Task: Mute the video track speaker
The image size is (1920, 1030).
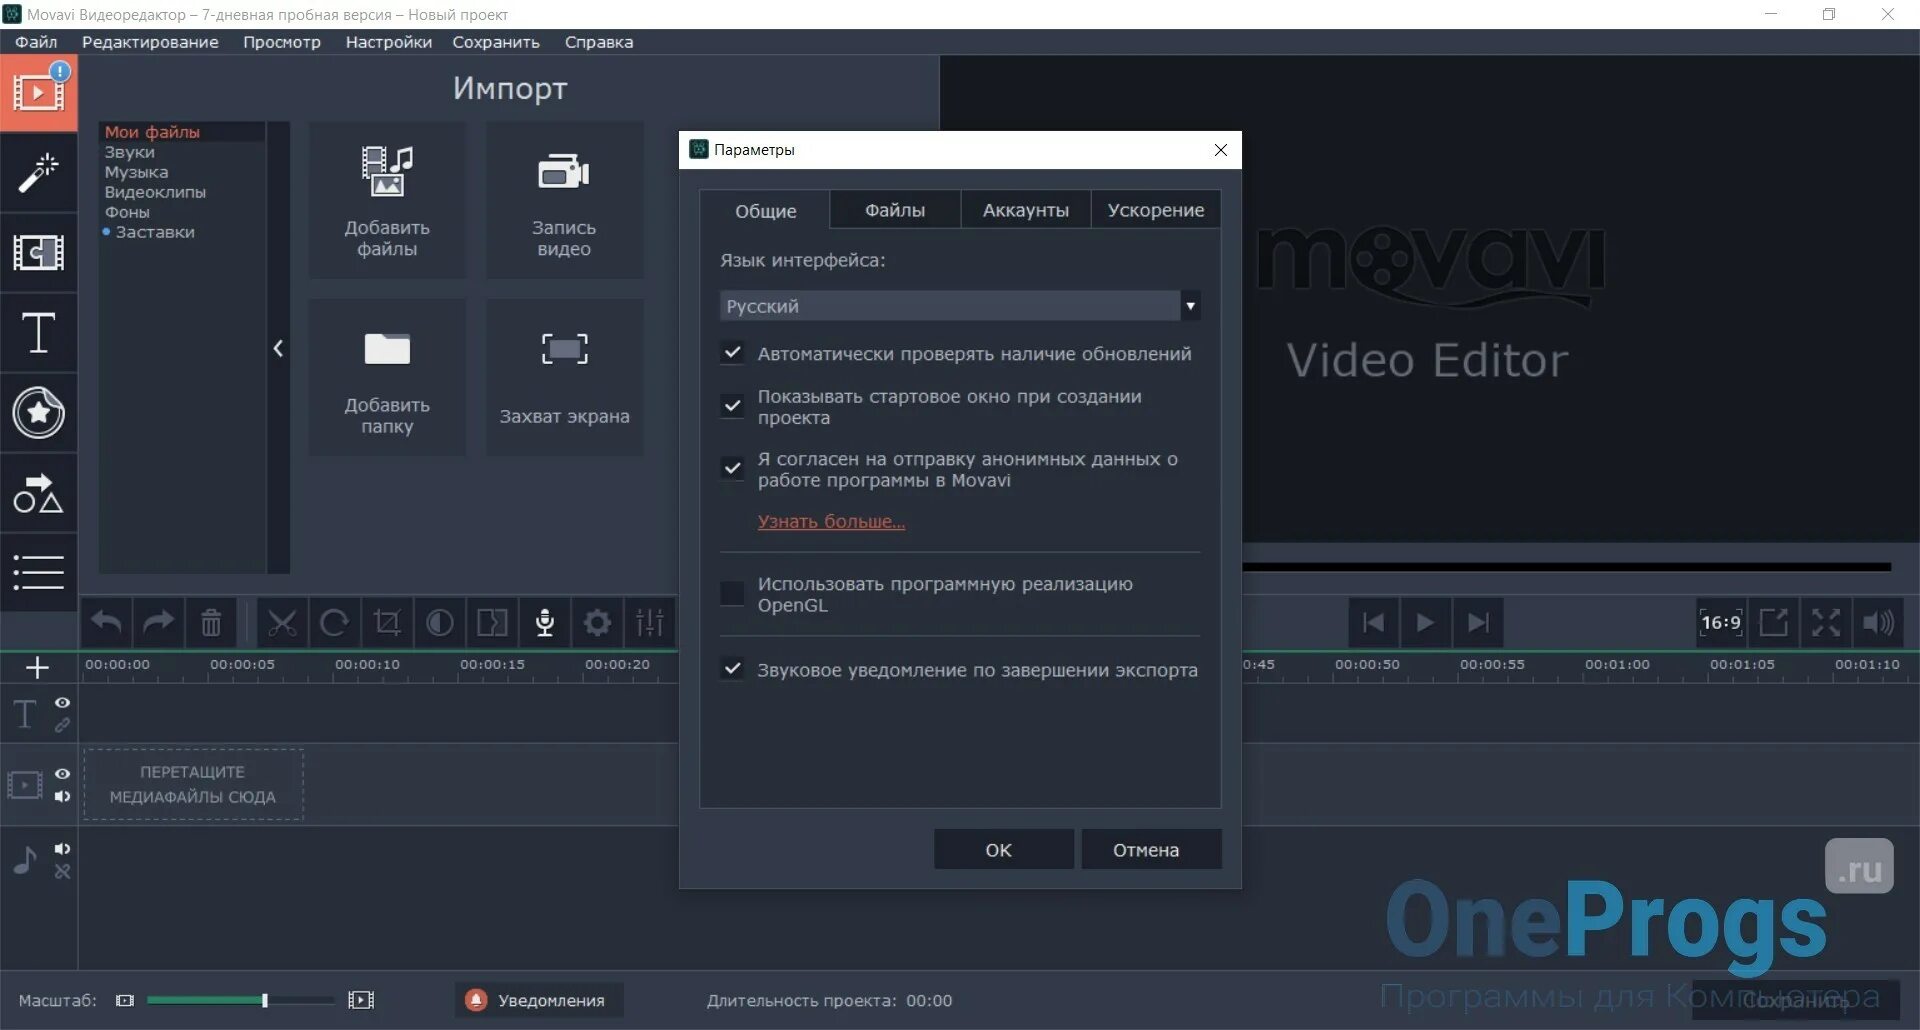Action: click(62, 796)
